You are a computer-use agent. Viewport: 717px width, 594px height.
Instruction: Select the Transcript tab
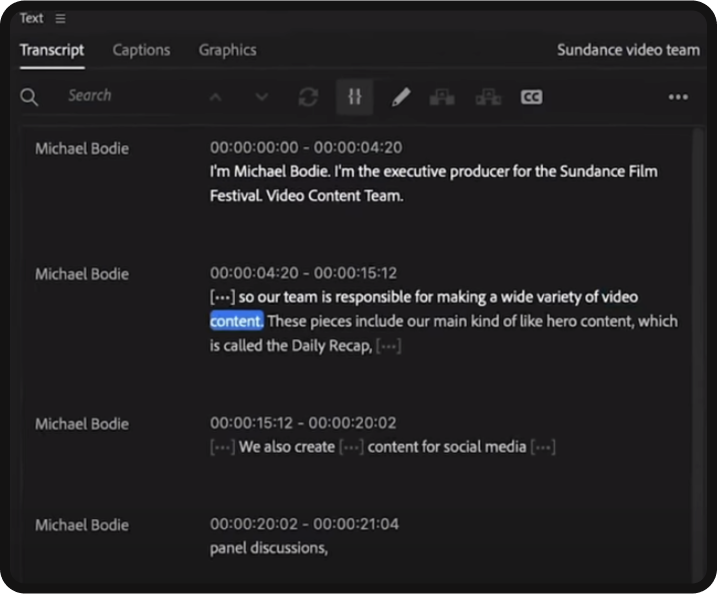click(x=52, y=50)
